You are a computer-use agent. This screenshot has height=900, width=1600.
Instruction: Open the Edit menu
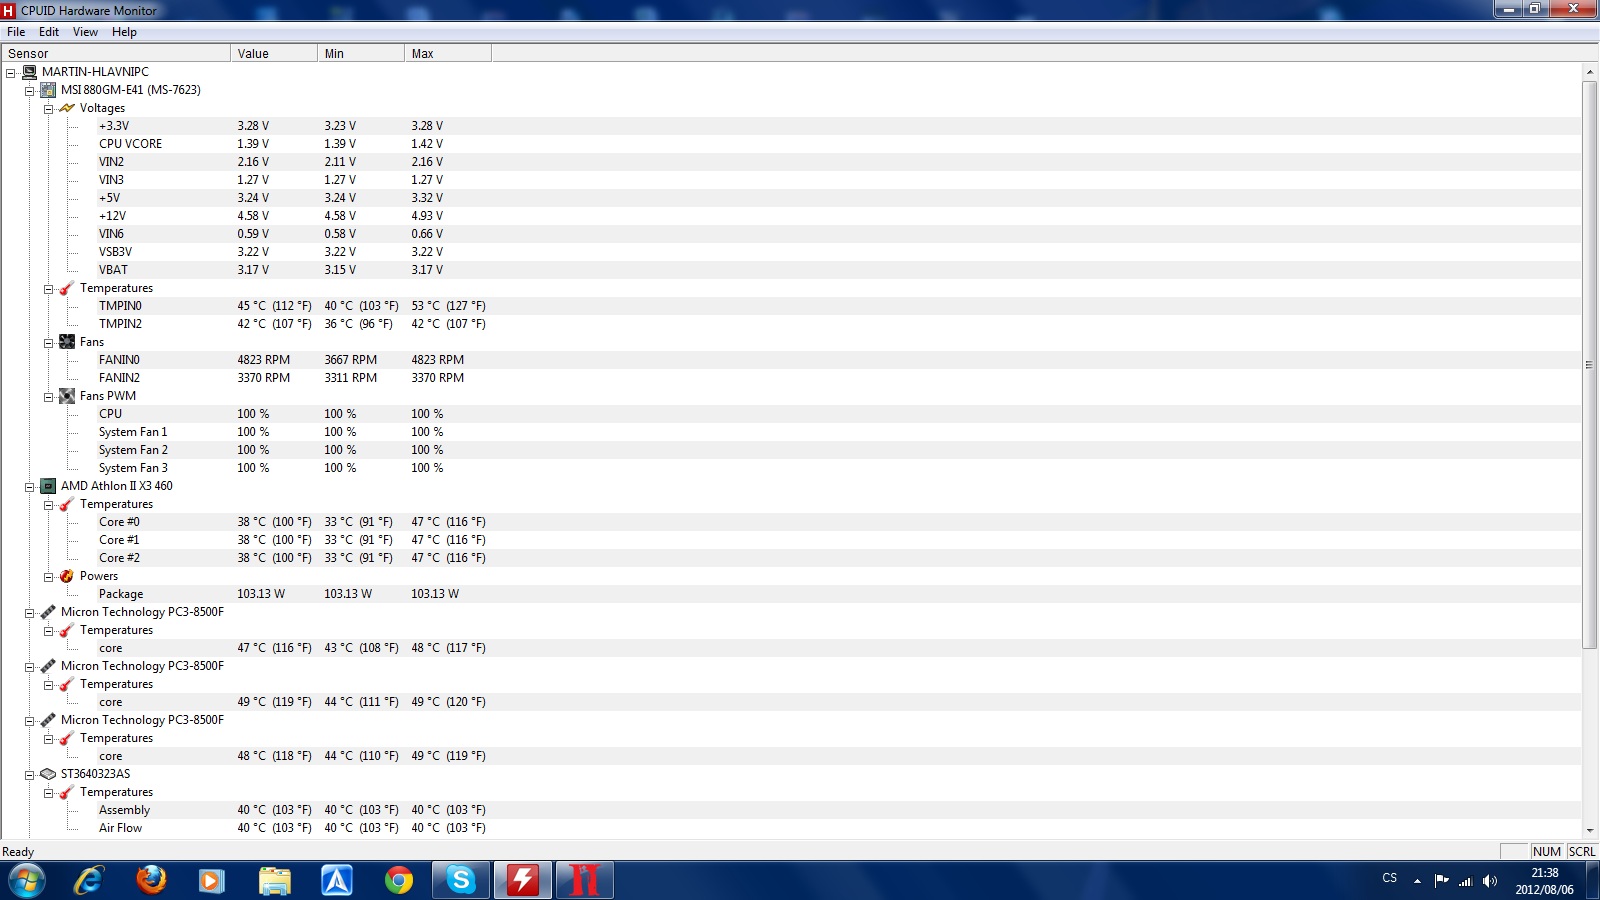(49, 32)
